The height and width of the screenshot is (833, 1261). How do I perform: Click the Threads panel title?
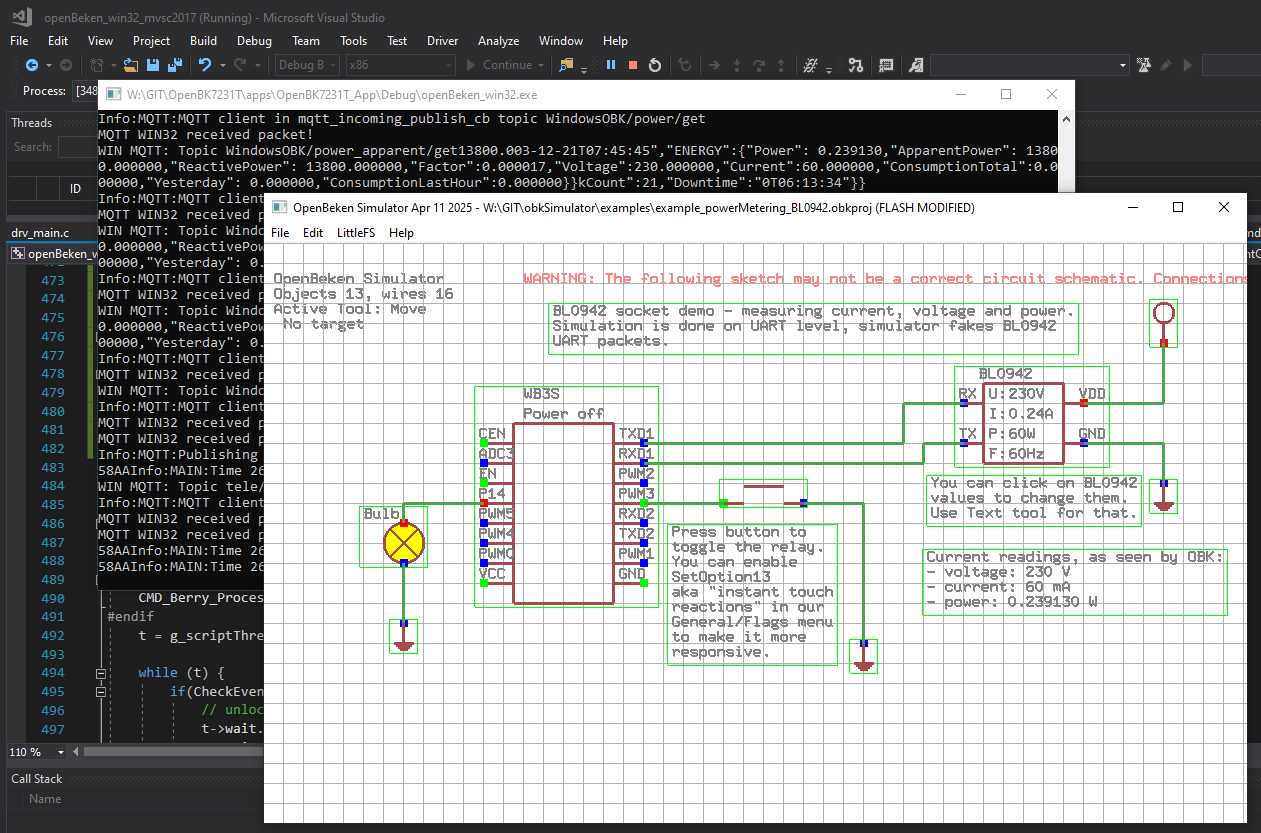[32, 123]
